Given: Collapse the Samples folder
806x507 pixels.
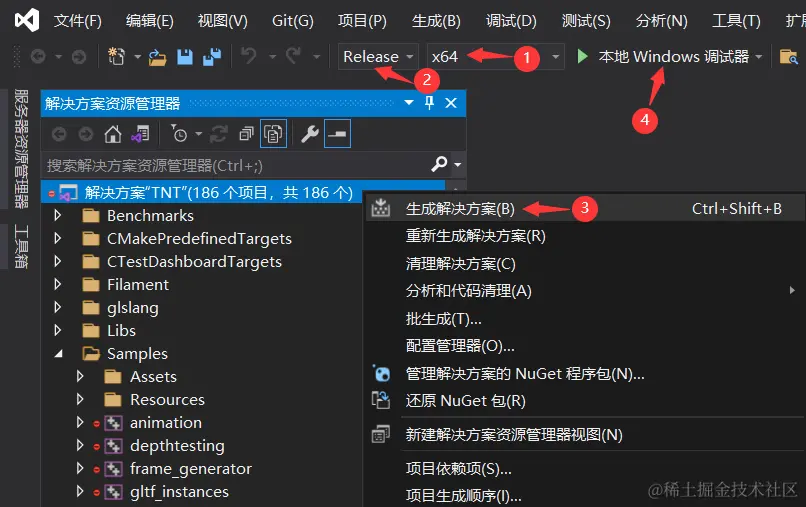Looking at the screenshot, I should pyautogui.click(x=59, y=354).
